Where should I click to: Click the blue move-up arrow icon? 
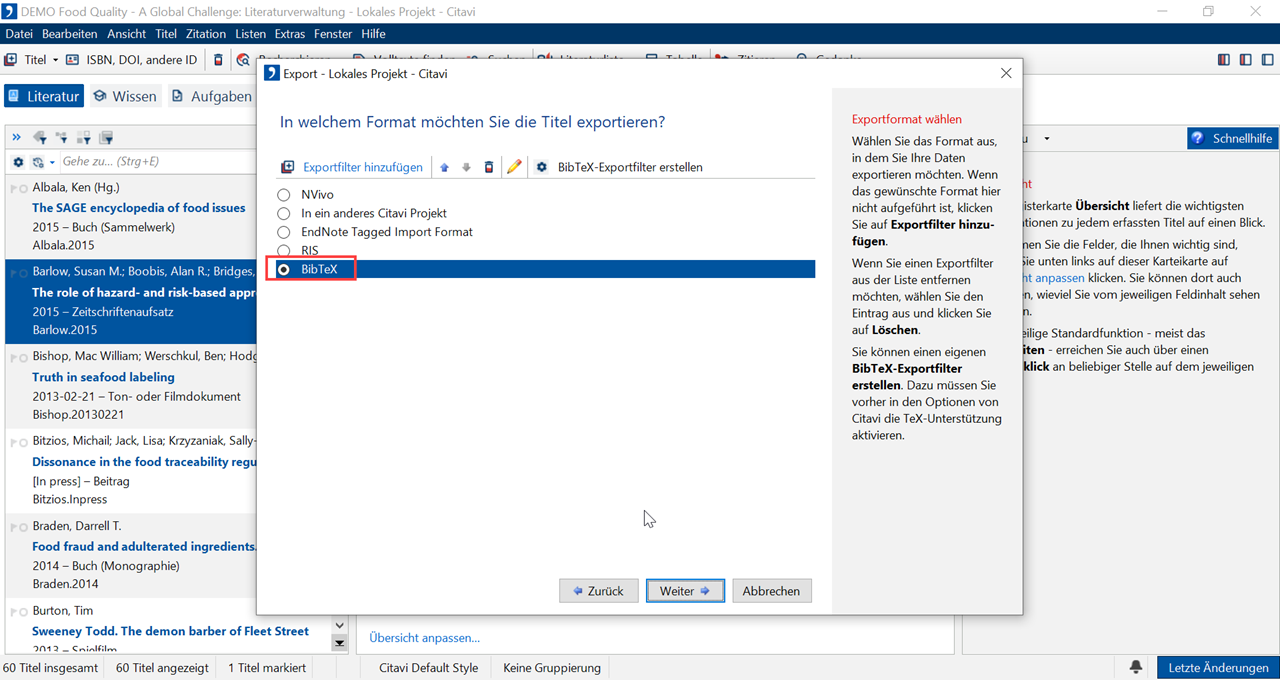pyautogui.click(x=445, y=167)
